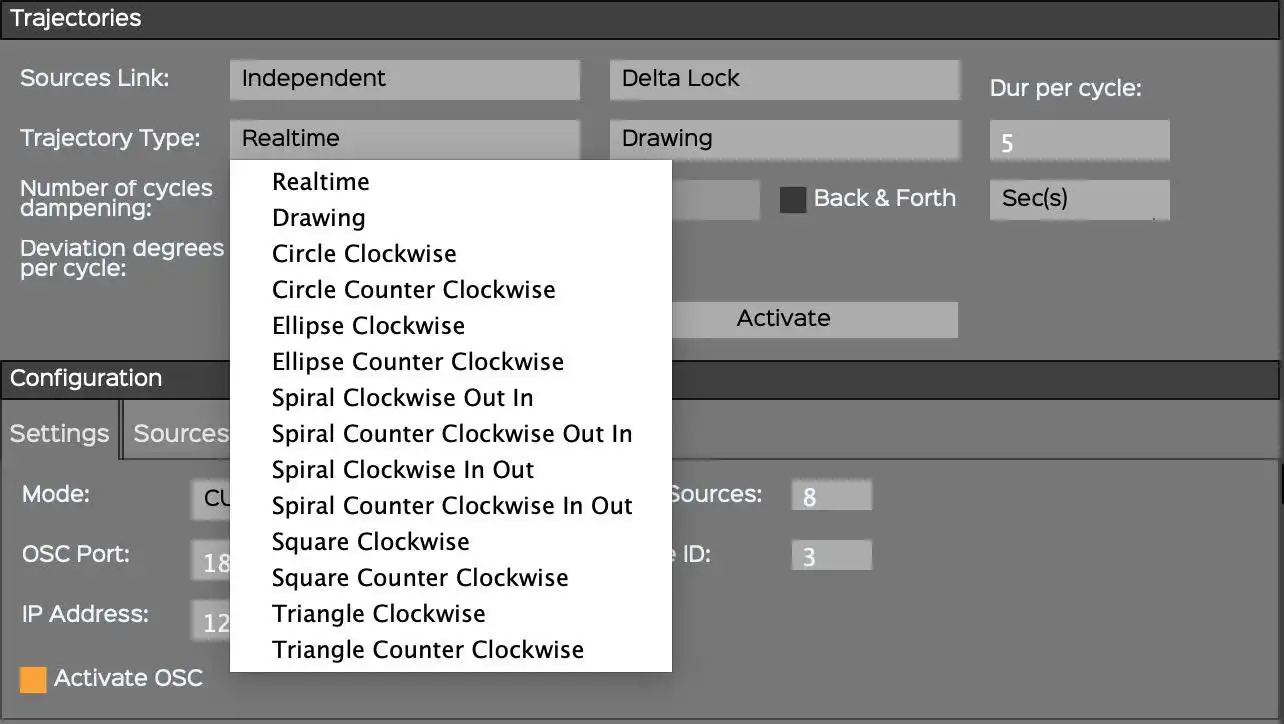Click the Sources count field showing 8
The width and height of the screenshot is (1284, 724).
pos(830,496)
